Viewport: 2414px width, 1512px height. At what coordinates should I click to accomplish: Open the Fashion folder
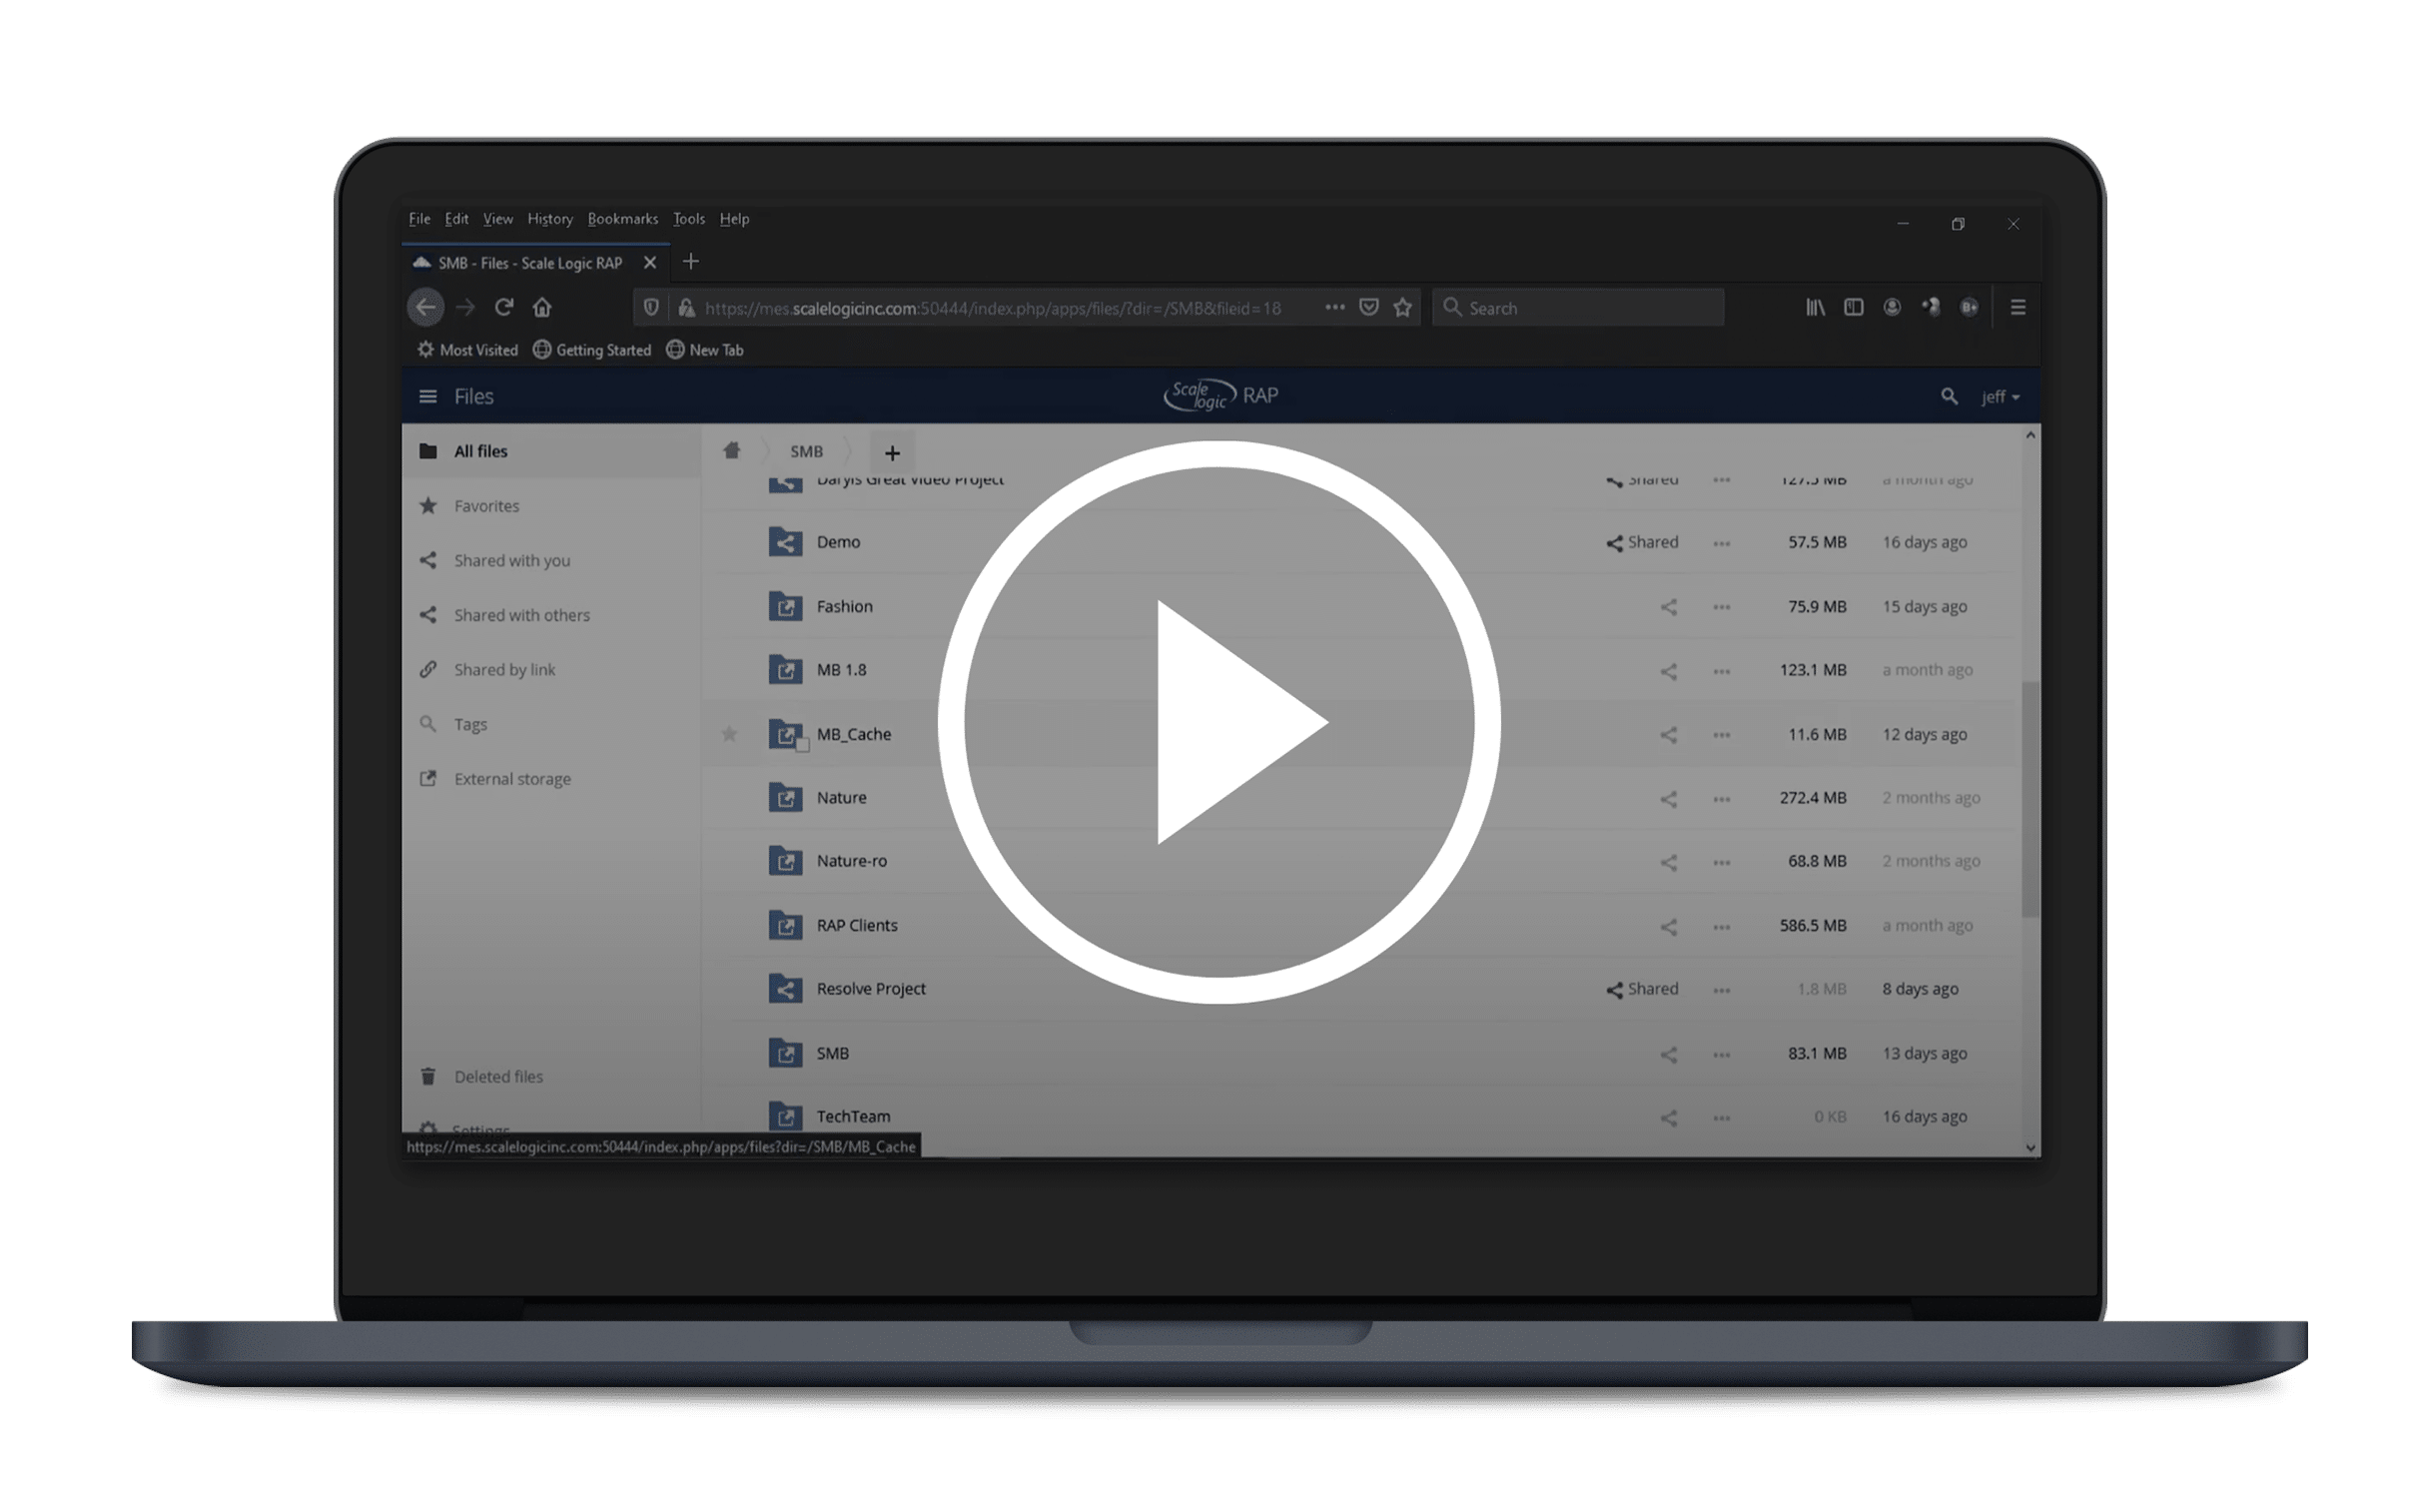[844, 606]
